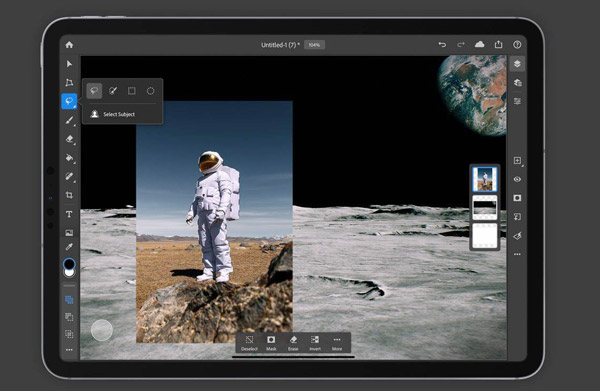Toggle detailed layer view
This screenshot has height=391, width=600.
pos(517,82)
